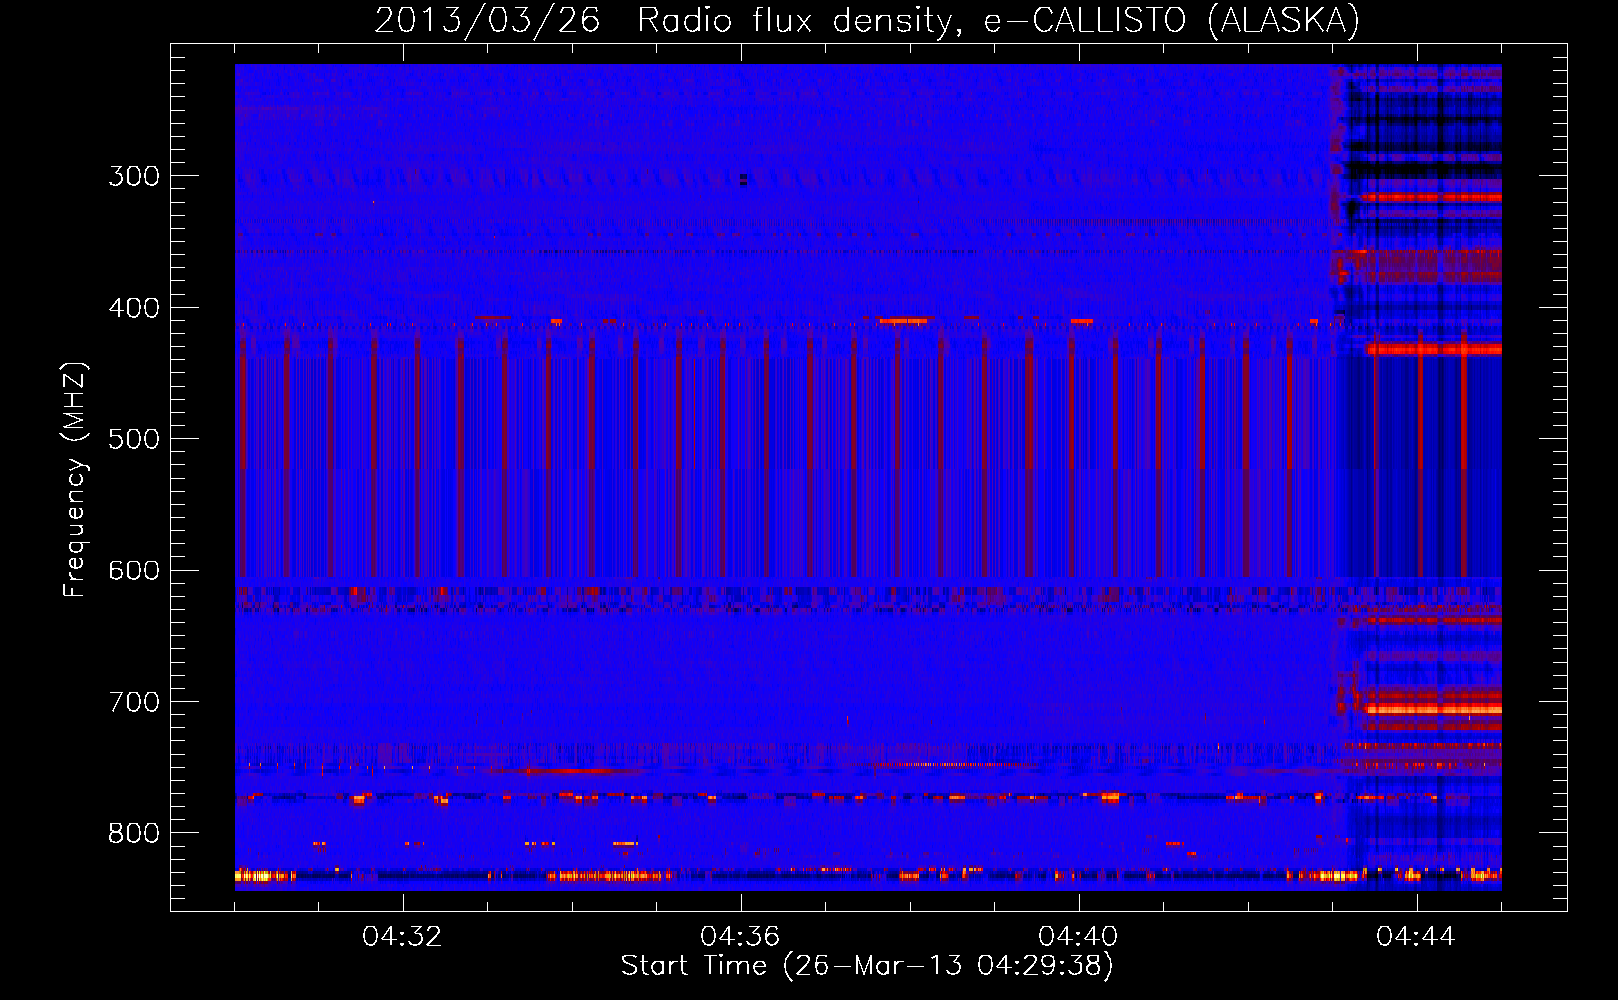Select the Frequency (MHZ) axis label

click(x=75, y=479)
